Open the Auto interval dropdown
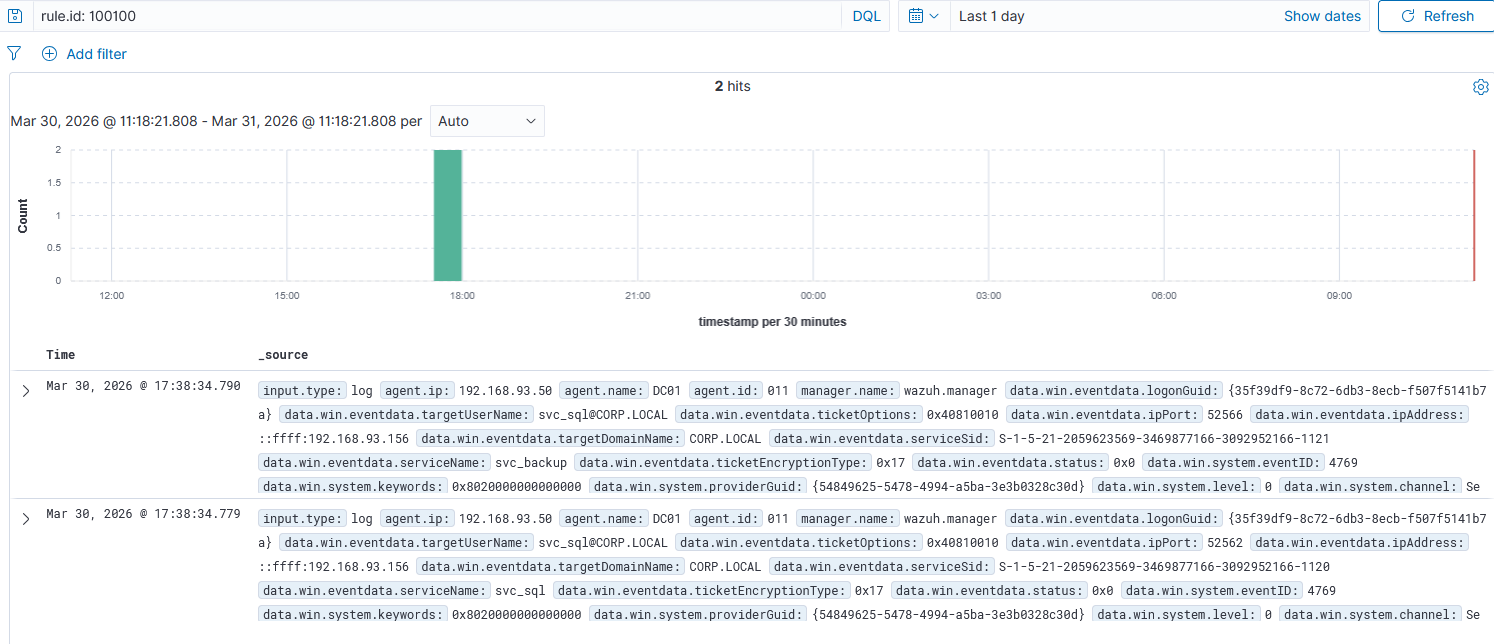This screenshot has height=644, width=1494. 487,121
